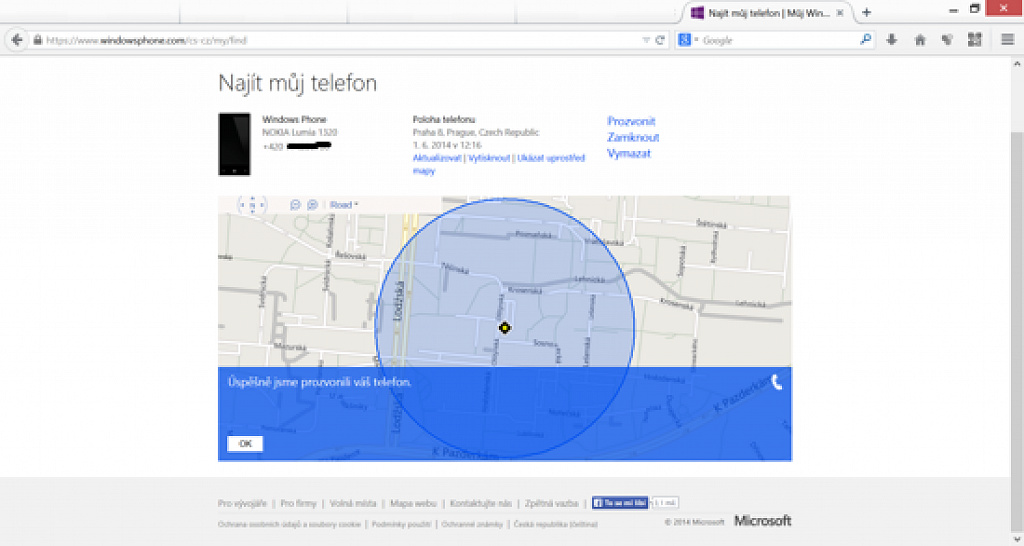Click the Praha 6, Prague, Czech Republic text
Viewport: 1024px width, 546px height.
tap(476, 133)
